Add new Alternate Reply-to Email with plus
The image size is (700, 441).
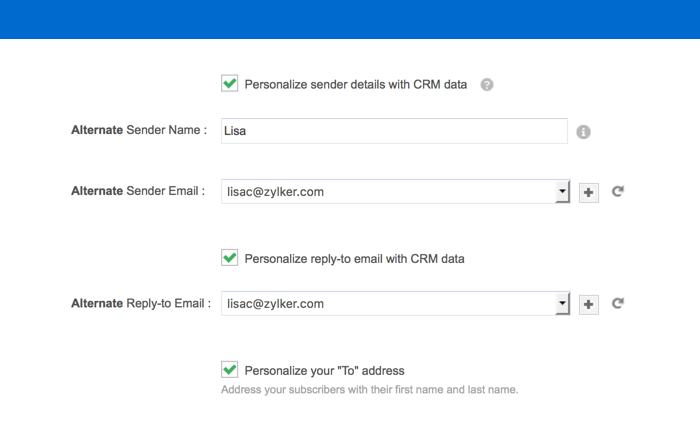point(589,304)
